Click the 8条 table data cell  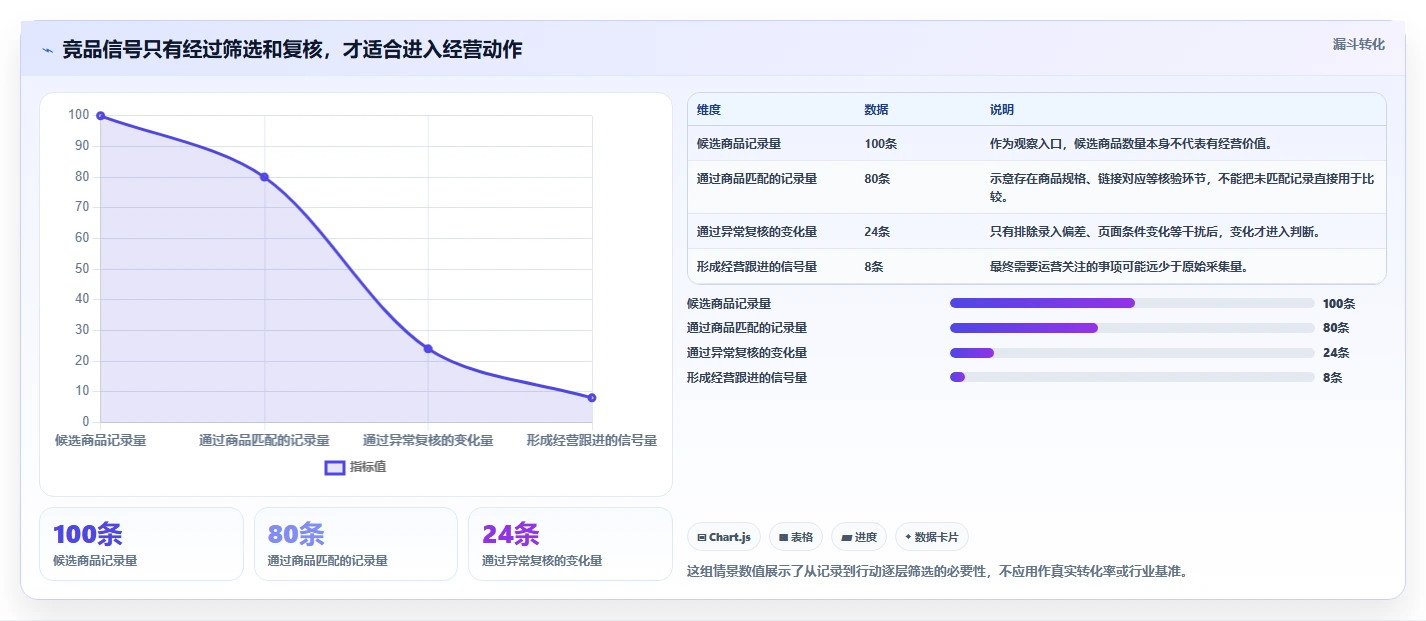[874, 267]
